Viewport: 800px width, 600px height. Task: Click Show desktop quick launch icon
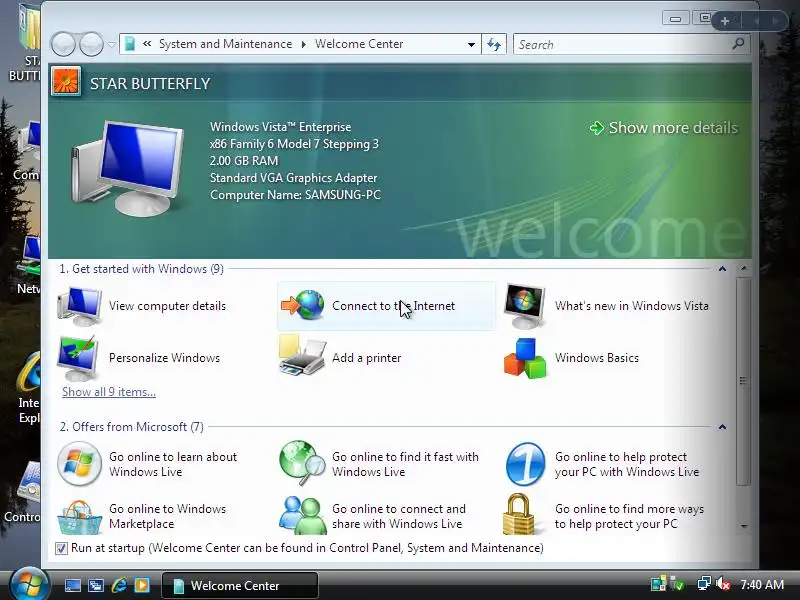(x=73, y=585)
